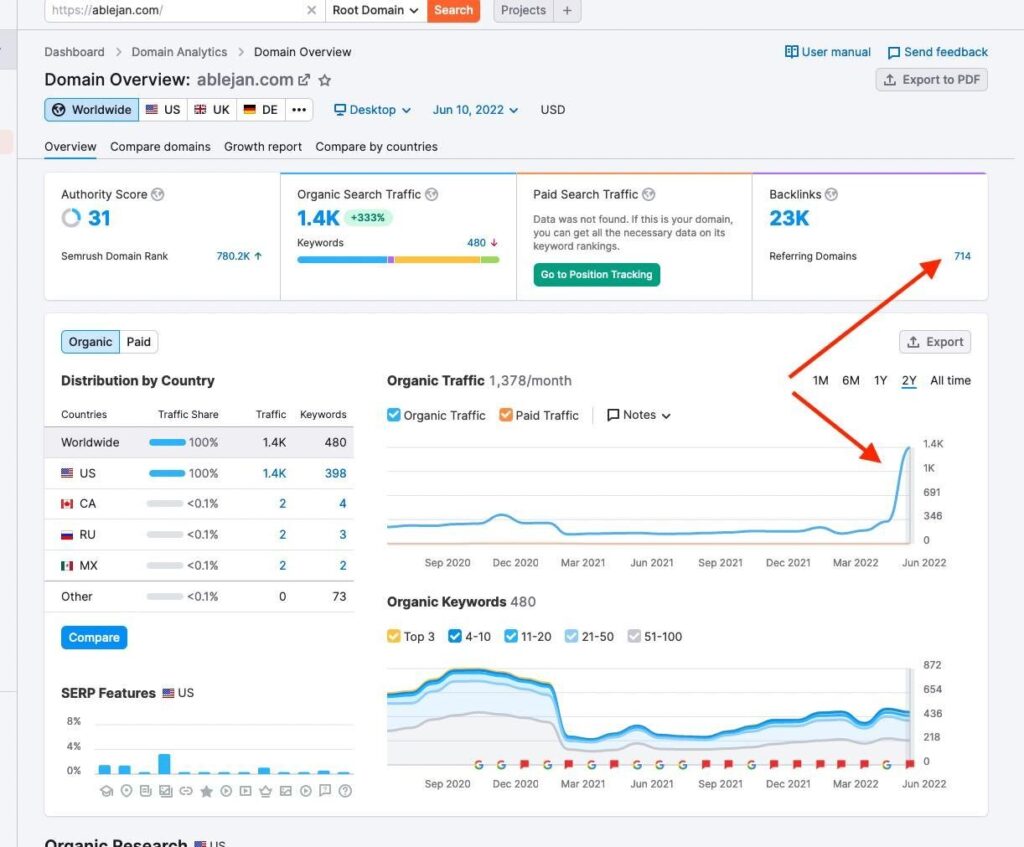Click the orange Search button
The width and height of the screenshot is (1024, 847).
(x=453, y=10)
